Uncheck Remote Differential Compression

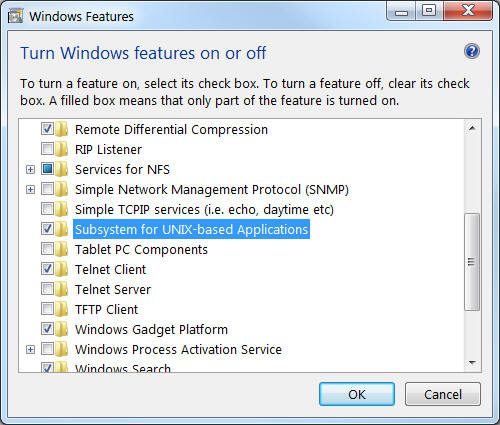[x=47, y=129]
